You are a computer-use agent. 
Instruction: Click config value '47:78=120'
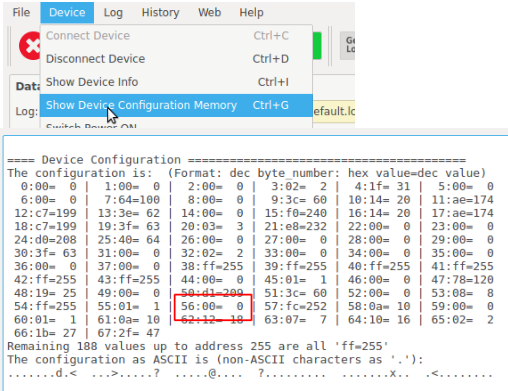click(x=462, y=280)
